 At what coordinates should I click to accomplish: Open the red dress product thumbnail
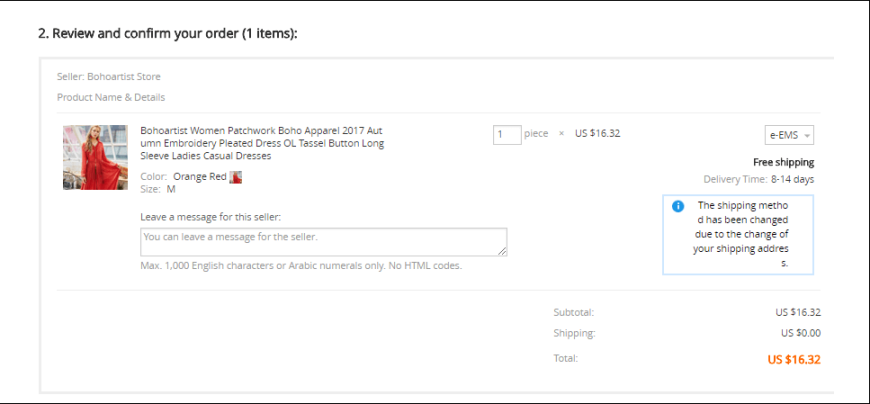[95, 157]
